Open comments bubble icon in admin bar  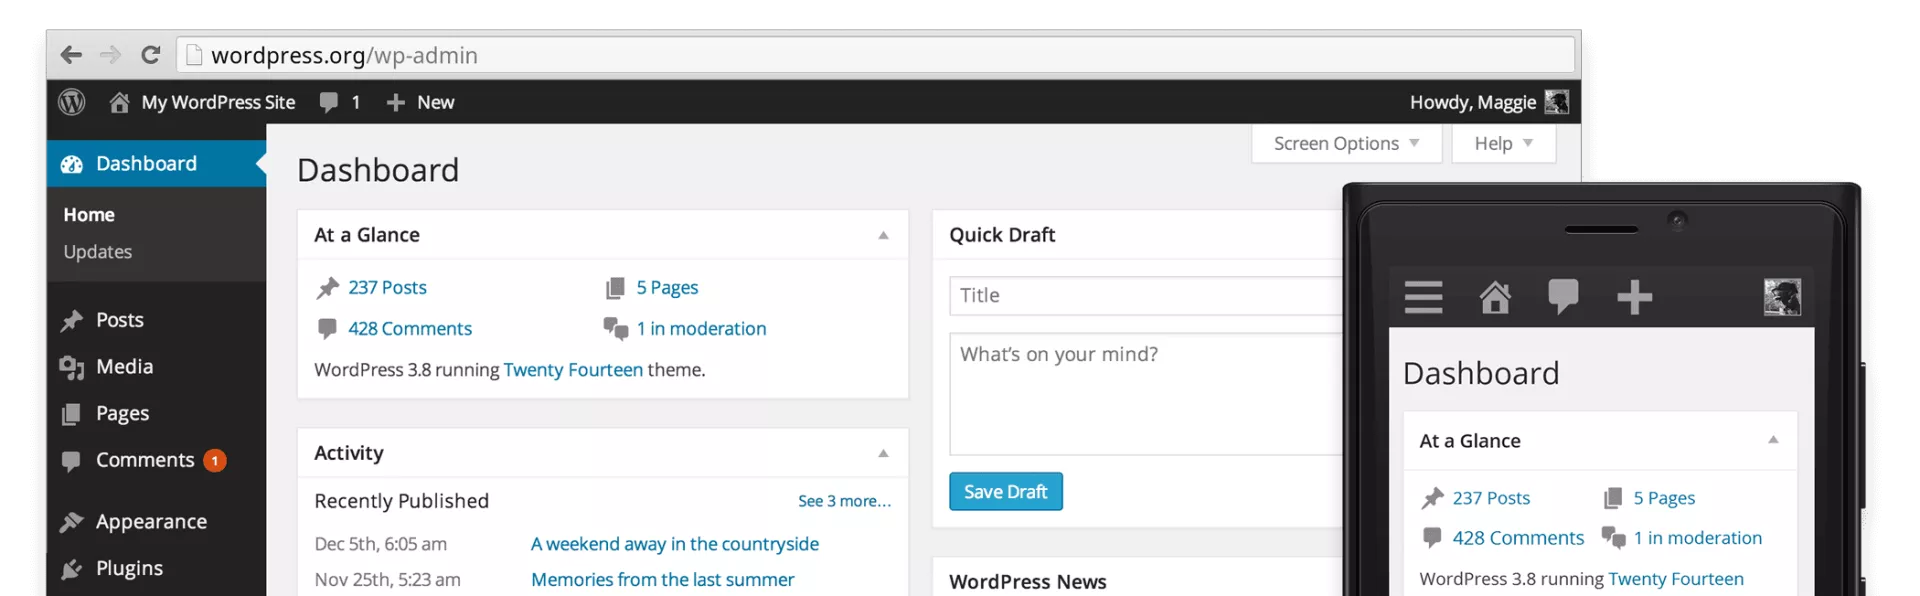[328, 103]
